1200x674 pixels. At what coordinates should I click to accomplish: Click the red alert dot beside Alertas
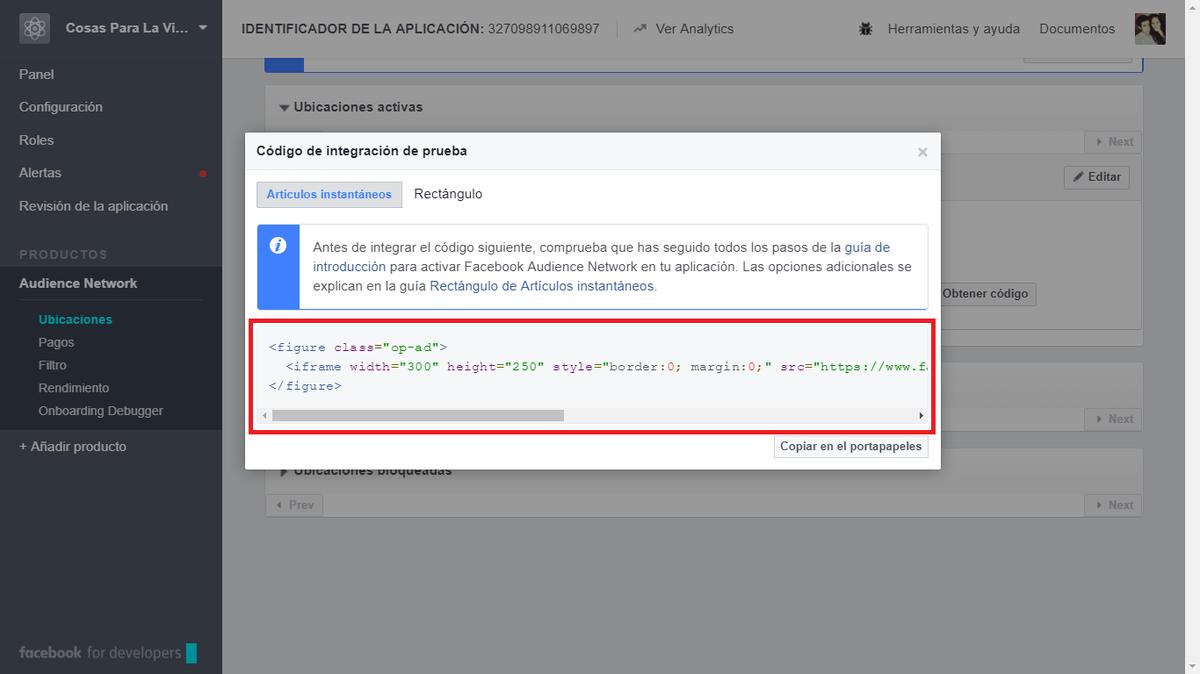coord(204,172)
